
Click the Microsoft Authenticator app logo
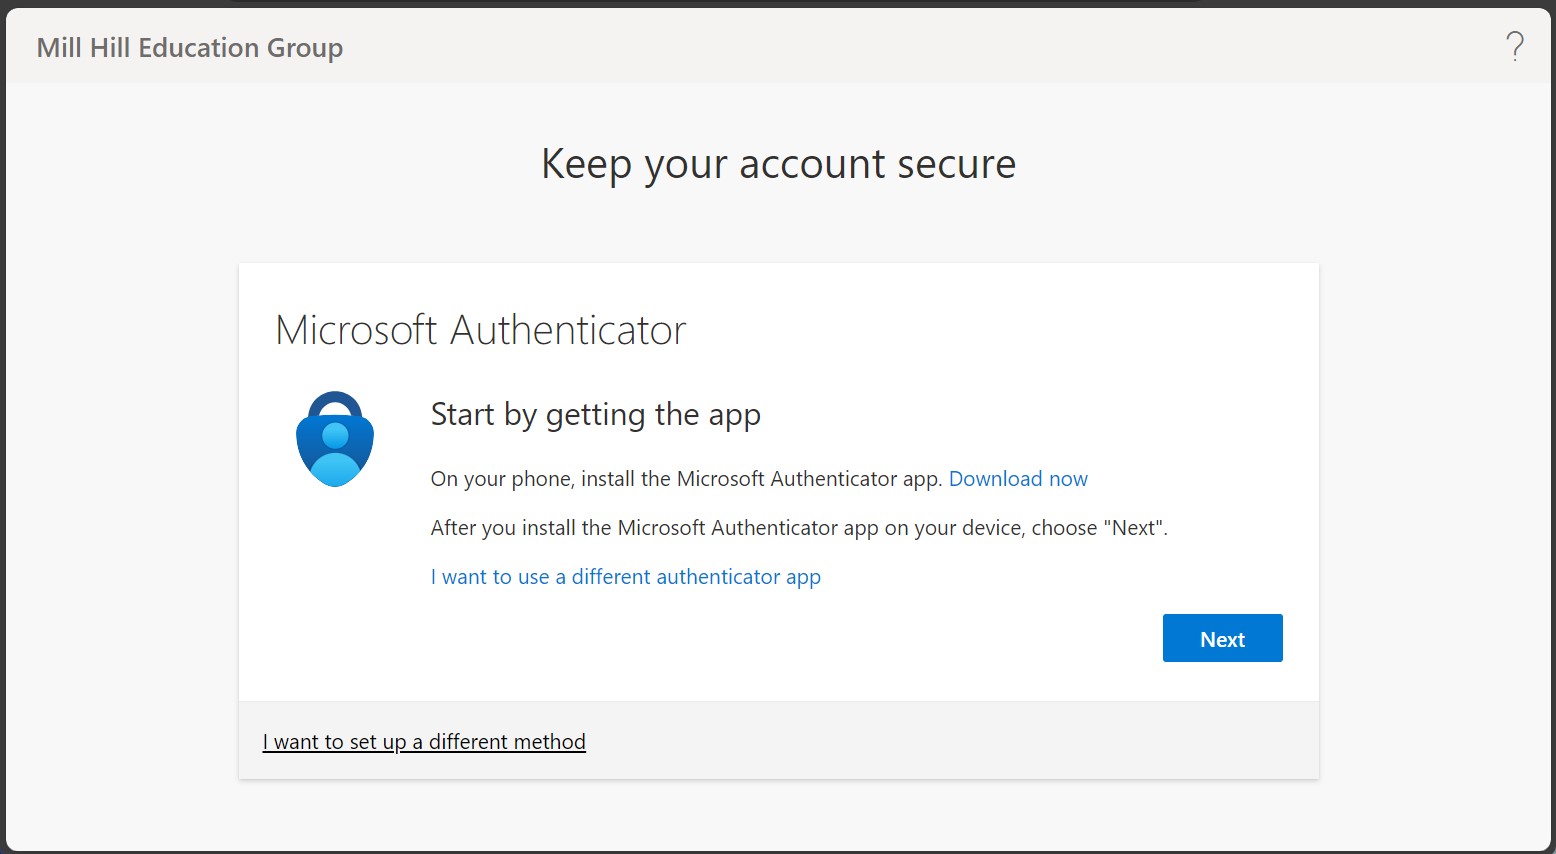[335, 439]
